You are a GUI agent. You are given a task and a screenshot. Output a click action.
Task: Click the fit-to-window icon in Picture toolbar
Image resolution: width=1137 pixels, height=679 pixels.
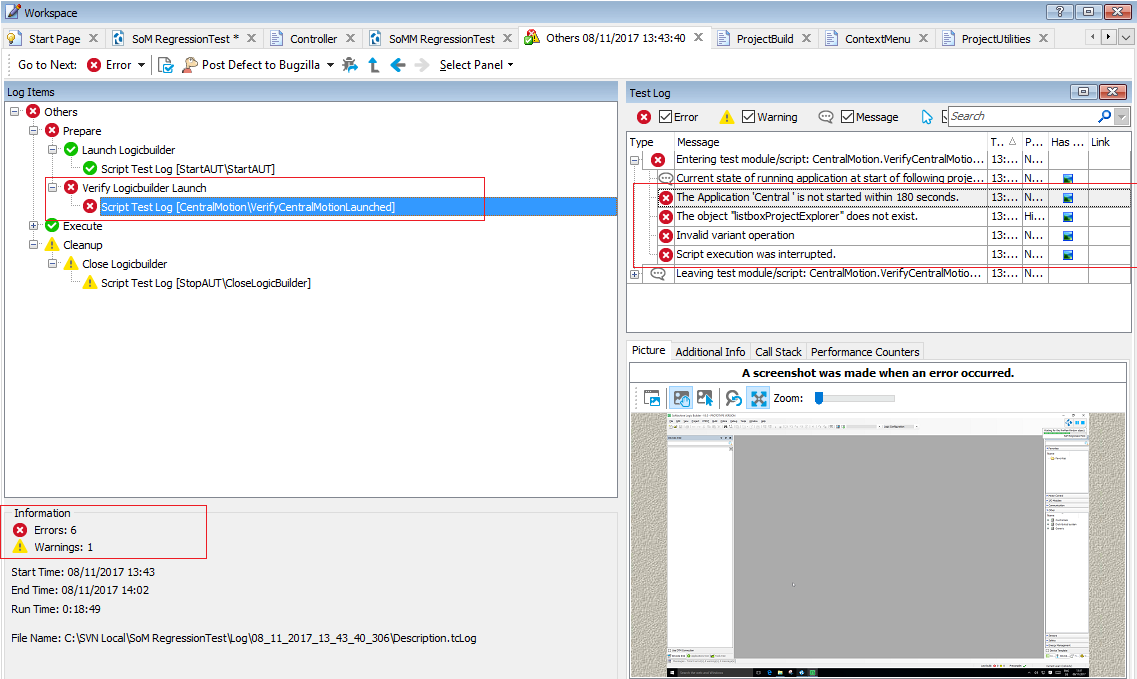point(759,398)
